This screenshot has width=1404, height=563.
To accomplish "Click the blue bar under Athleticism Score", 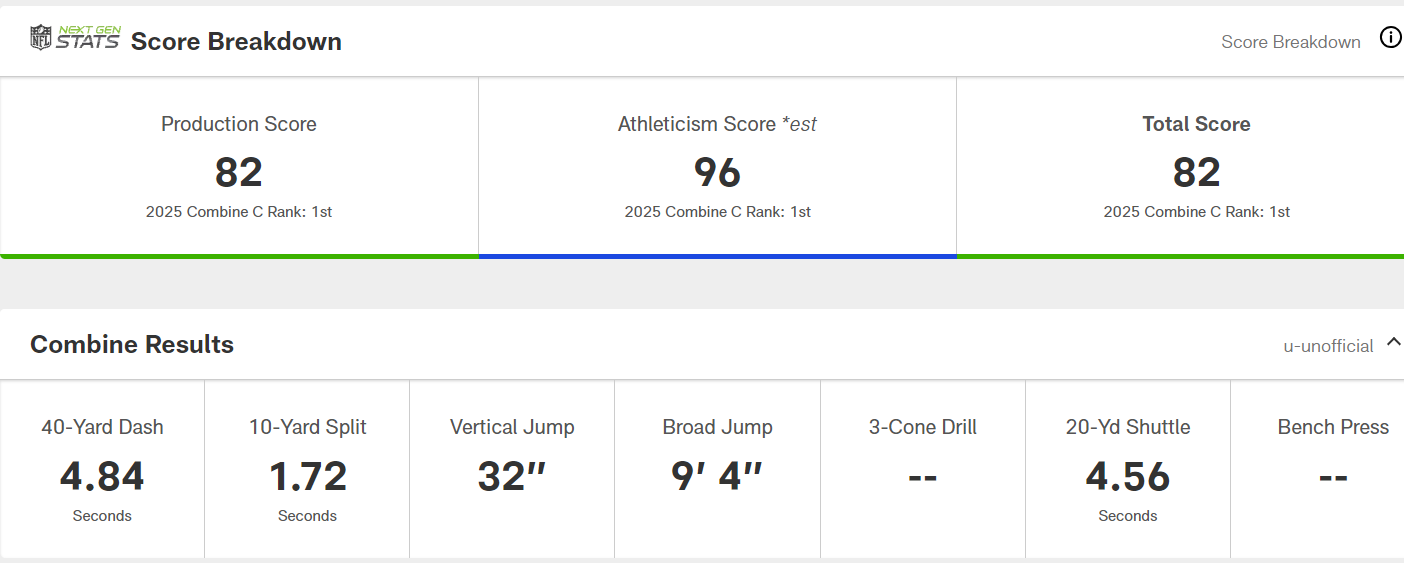I will (x=717, y=256).
